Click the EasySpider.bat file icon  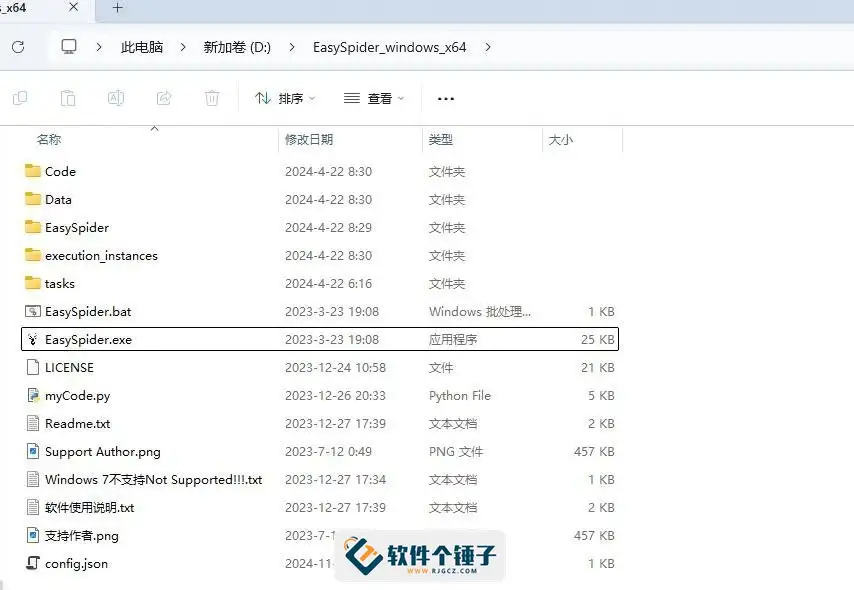[x=33, y=311]
